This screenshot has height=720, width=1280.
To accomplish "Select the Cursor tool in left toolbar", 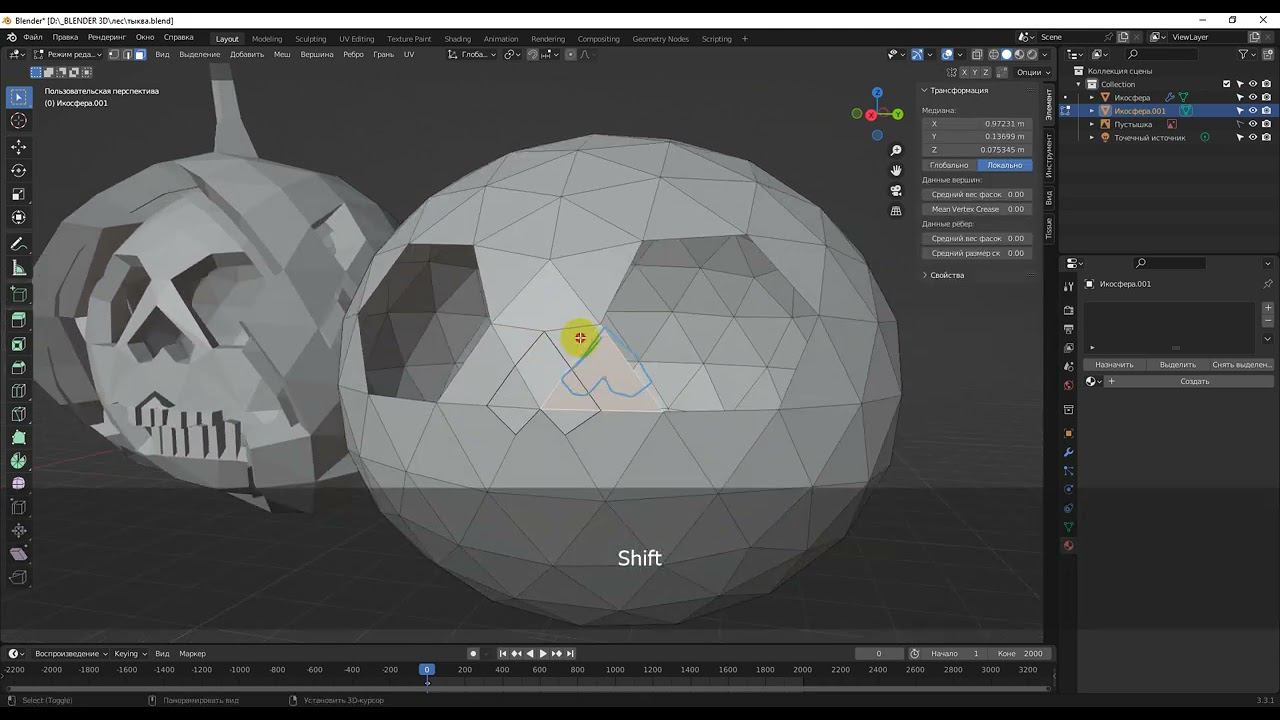I will pyautogui.click(x=19, y=121).
